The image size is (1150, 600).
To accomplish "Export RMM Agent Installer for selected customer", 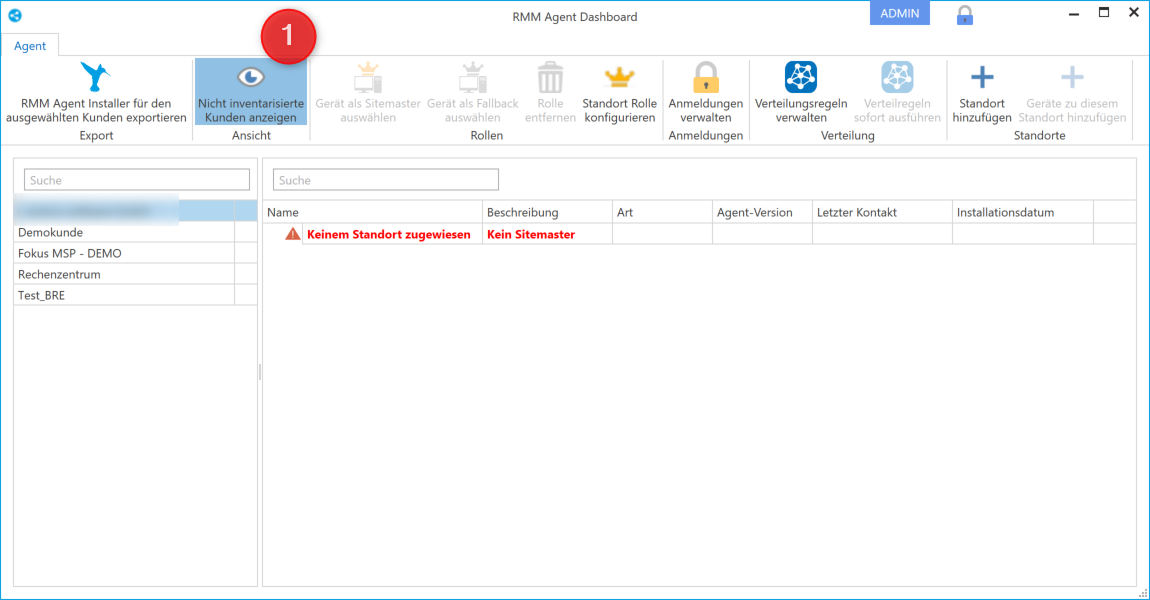I will [96, 92].
